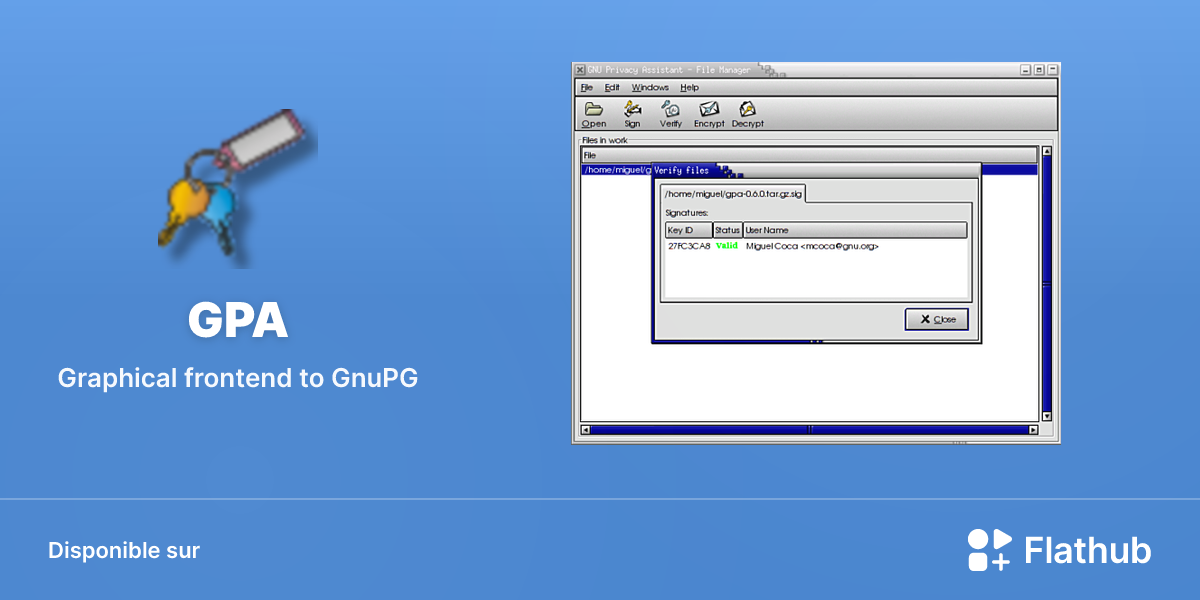
Task: Click horizontal scrollbar right arrow
Action: click(x=1033, y=430)
